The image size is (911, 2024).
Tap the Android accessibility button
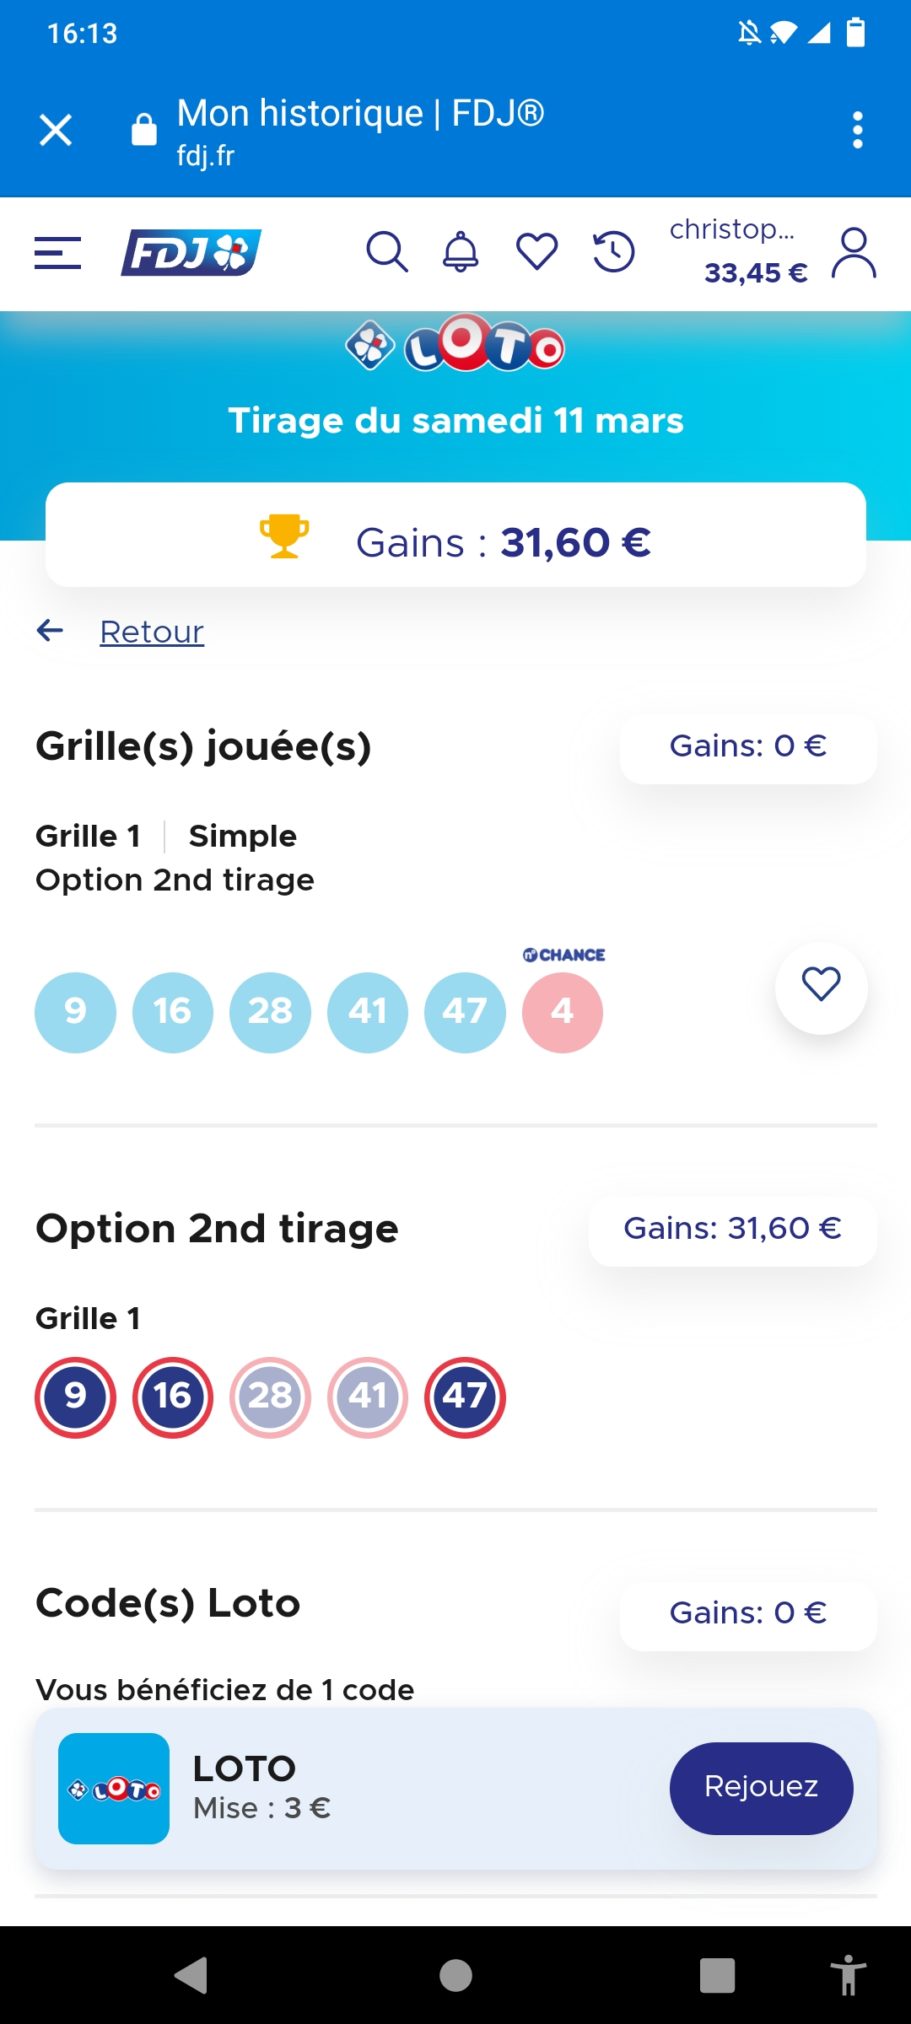click(848, 1975)
